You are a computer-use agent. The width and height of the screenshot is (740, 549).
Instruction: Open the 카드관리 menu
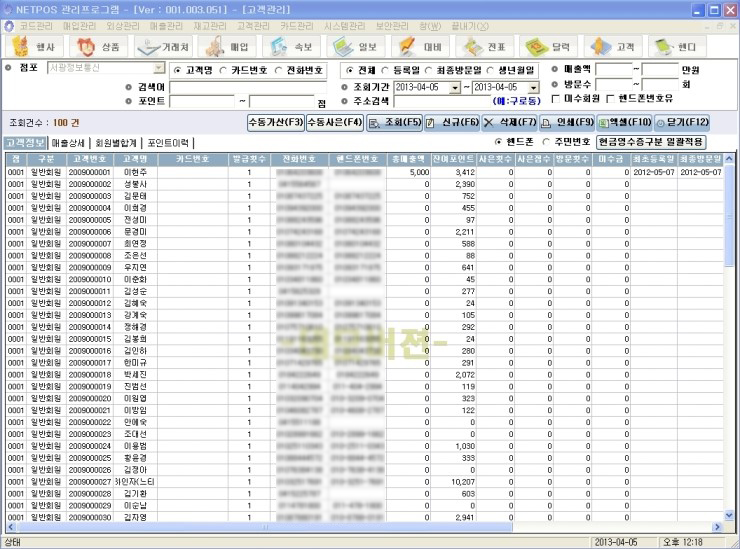(x=296, y=26)
